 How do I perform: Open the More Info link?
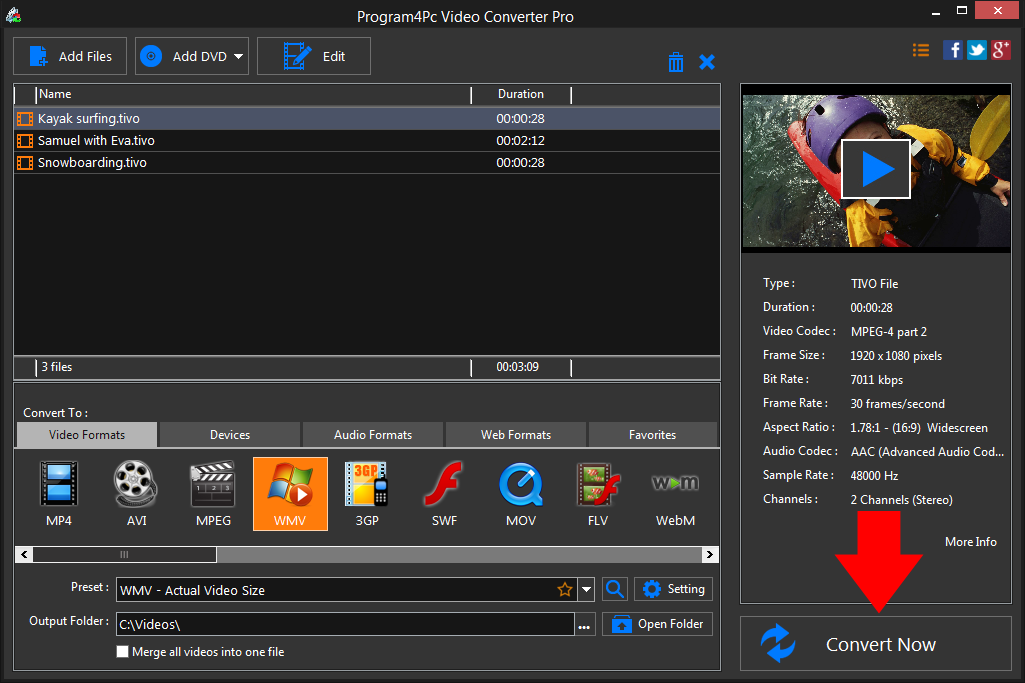tap(971, 542)
